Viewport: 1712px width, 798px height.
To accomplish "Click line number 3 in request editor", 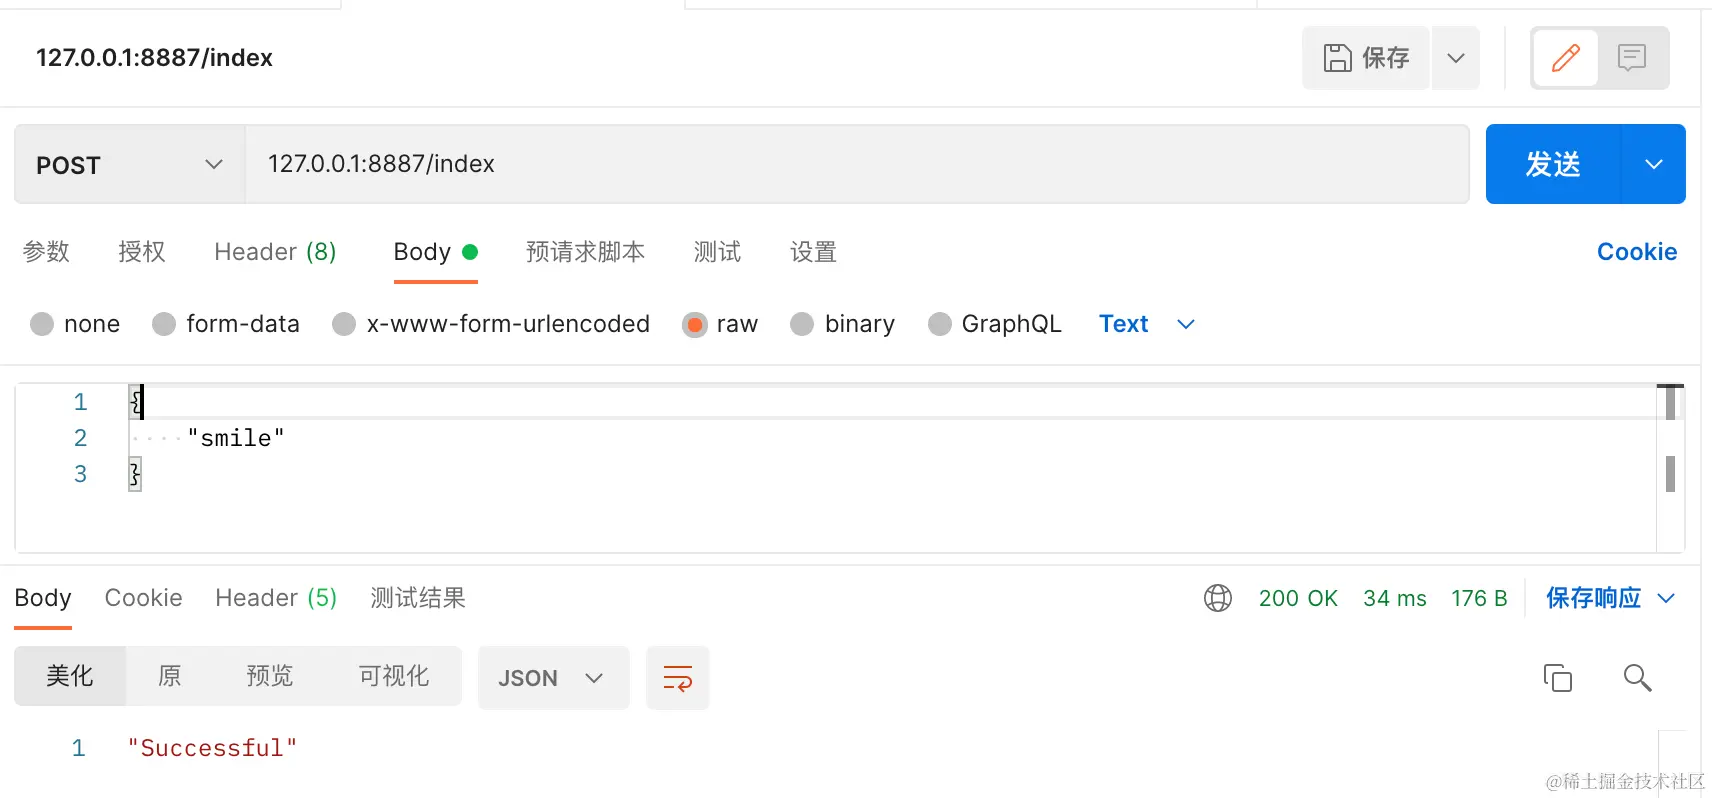I will [80, 474].
